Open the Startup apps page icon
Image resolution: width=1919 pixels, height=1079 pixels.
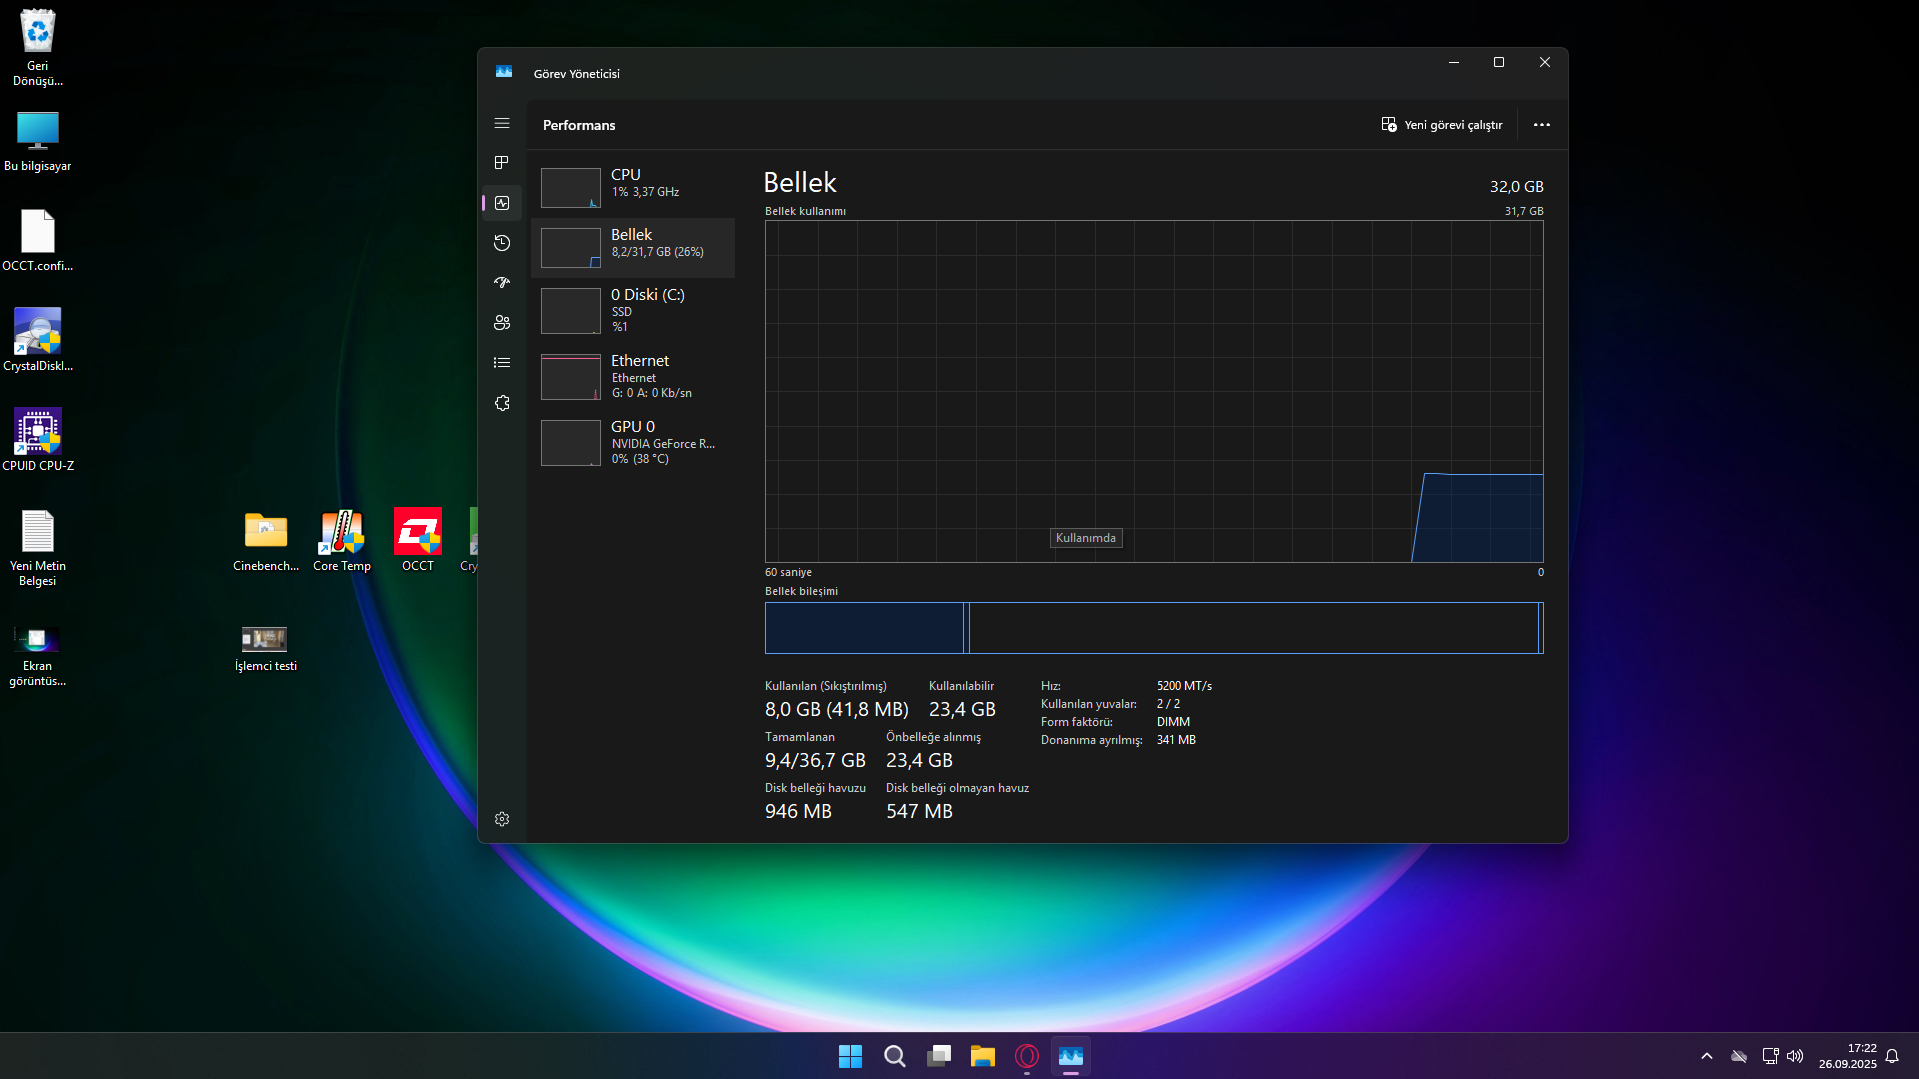pyautogui.click(x=502, y=283)
